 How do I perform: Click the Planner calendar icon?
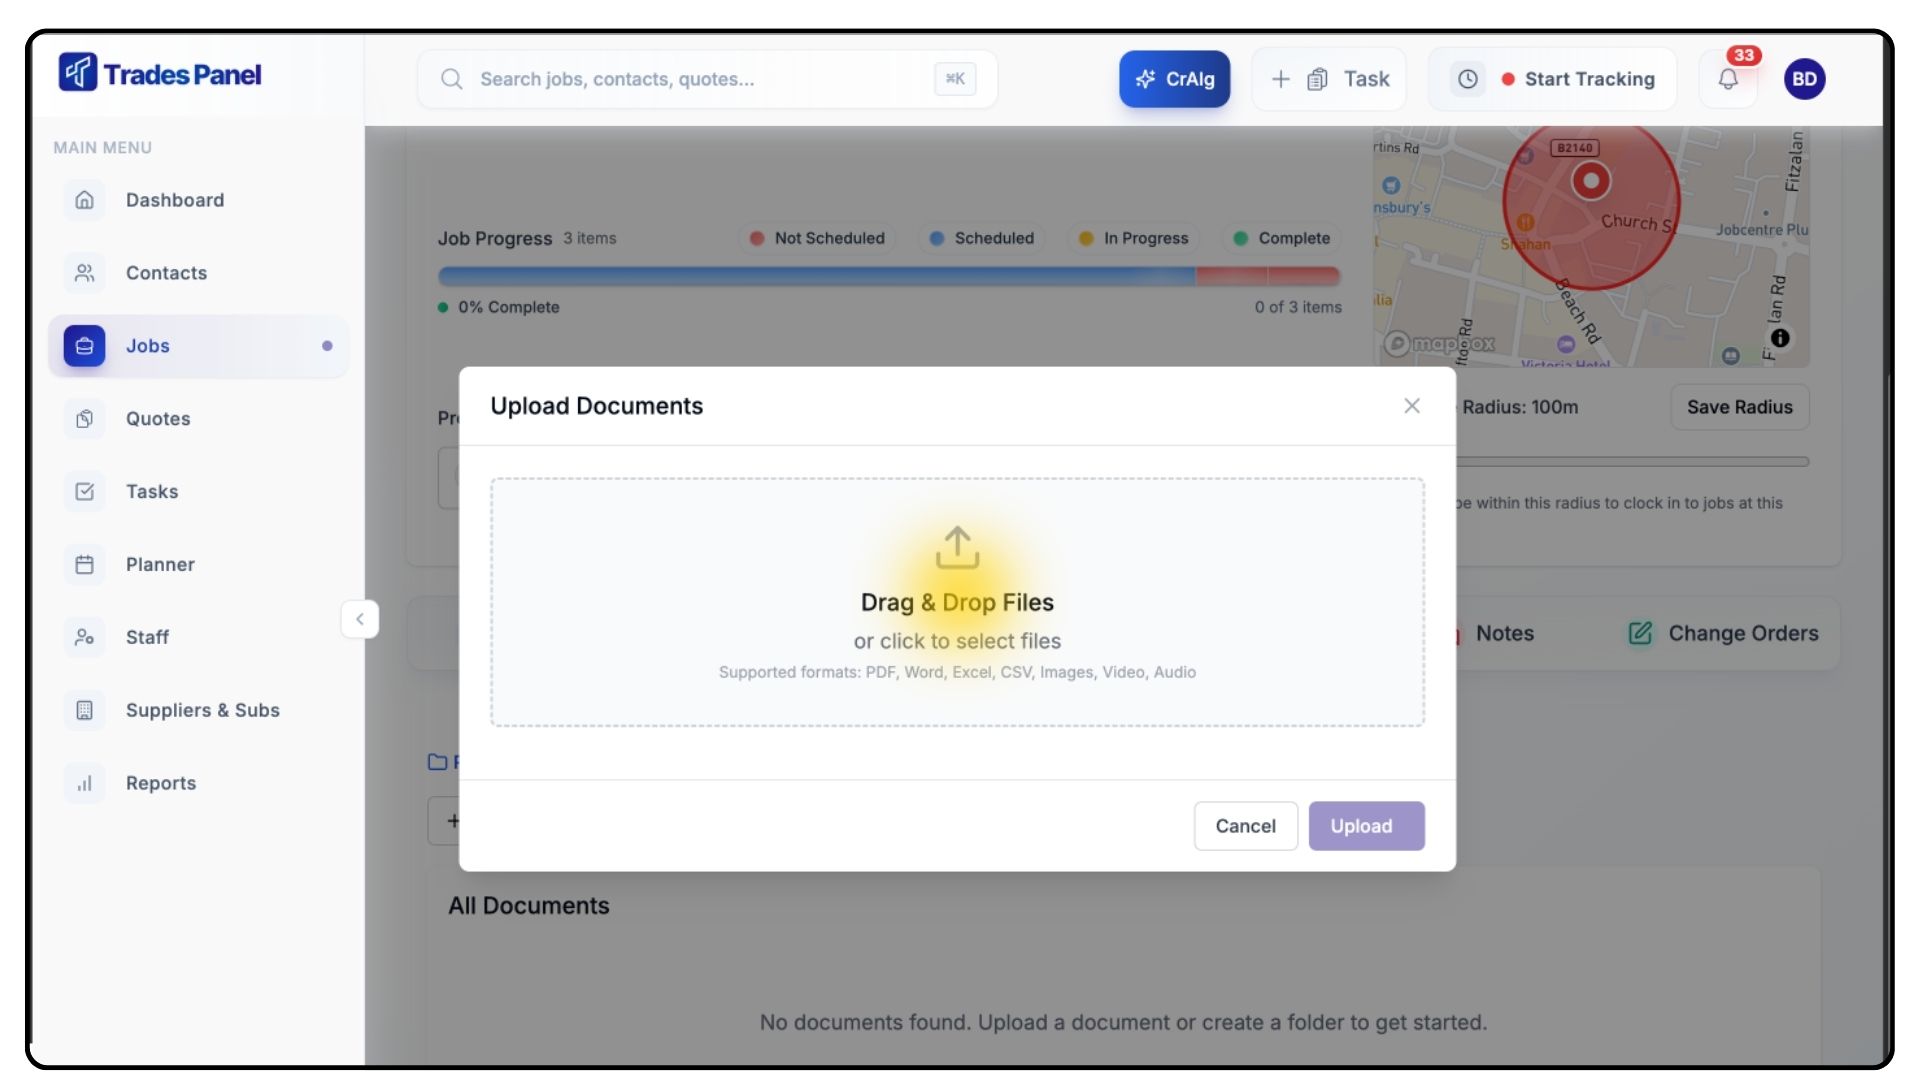pyautogui.click(x=85, y=565)
